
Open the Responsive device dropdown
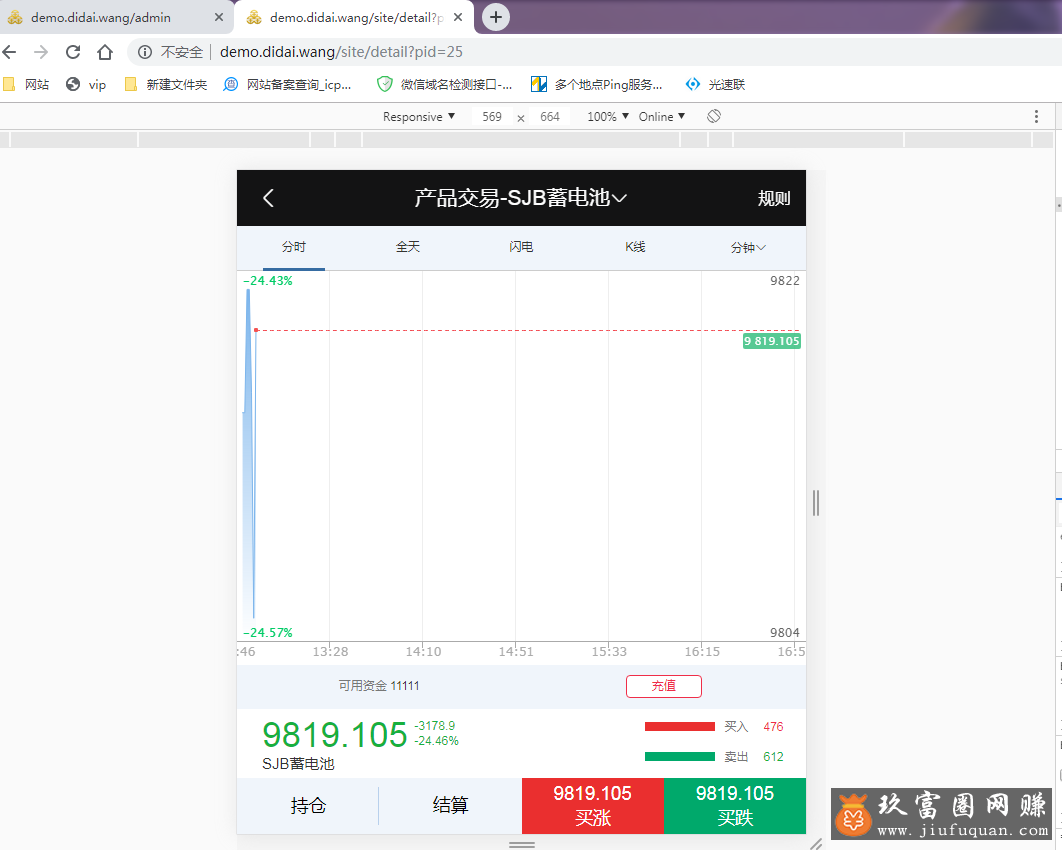coord(419,117)
